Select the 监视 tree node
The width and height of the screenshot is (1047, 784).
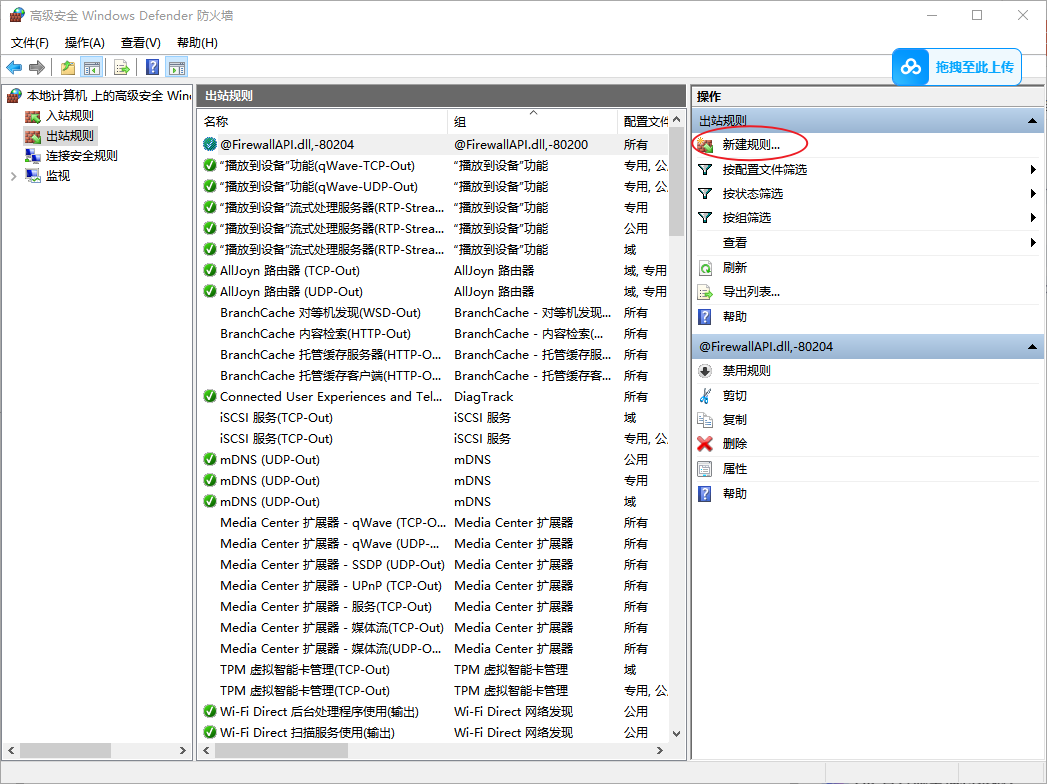(57, 176)
